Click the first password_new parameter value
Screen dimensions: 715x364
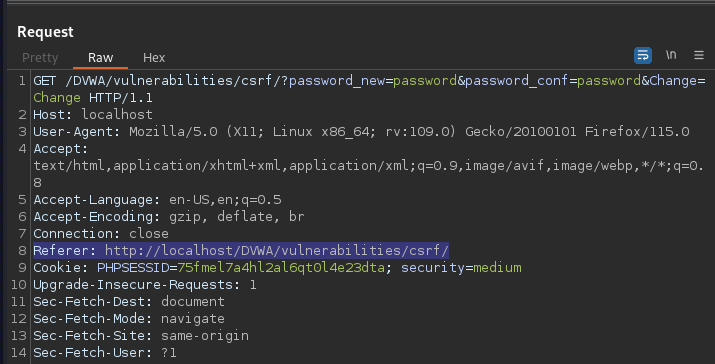(x=425, y=81)
